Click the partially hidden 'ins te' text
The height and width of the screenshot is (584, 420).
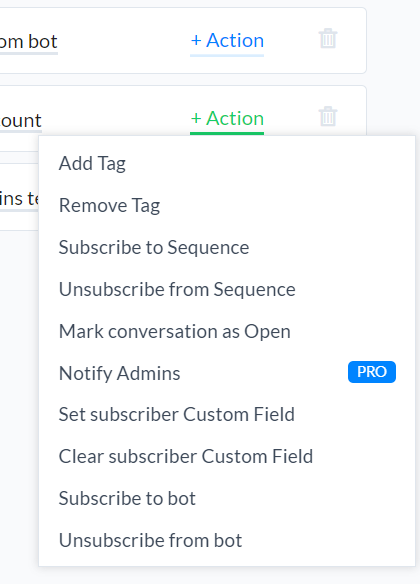point(19,199)
